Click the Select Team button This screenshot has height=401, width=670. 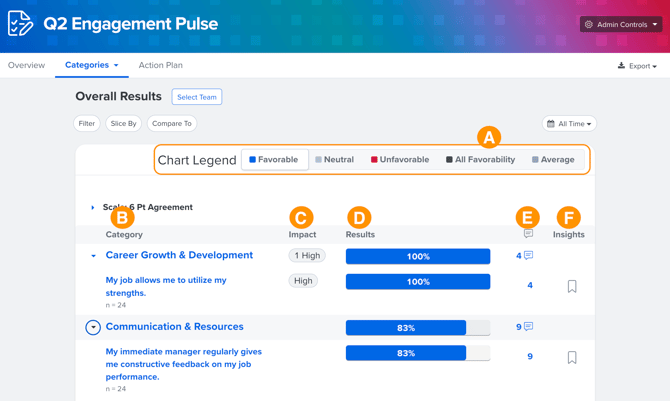197,97
